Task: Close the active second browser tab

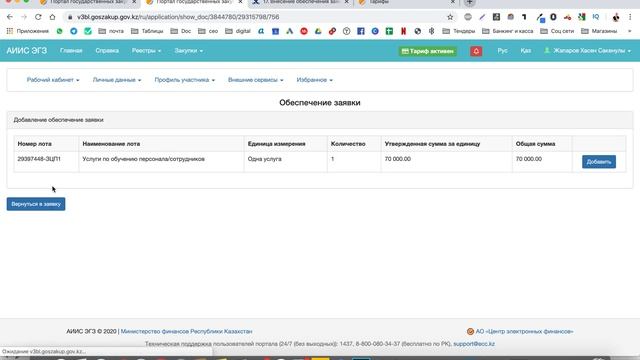Action: (240, 2)
